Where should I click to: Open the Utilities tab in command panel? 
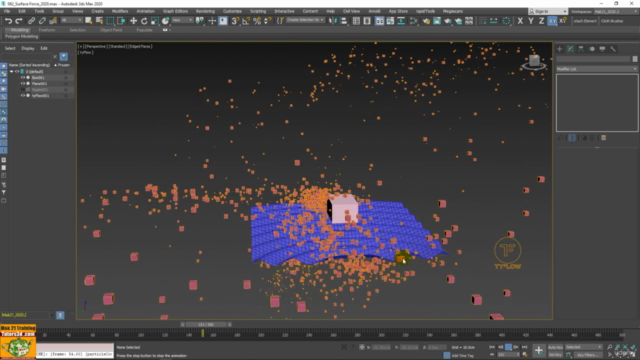pos(613,49)
